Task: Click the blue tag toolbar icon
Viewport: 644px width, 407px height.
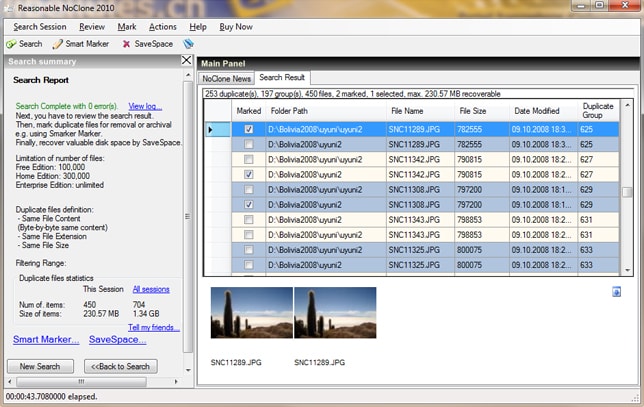Action: (x=188, y=44)
